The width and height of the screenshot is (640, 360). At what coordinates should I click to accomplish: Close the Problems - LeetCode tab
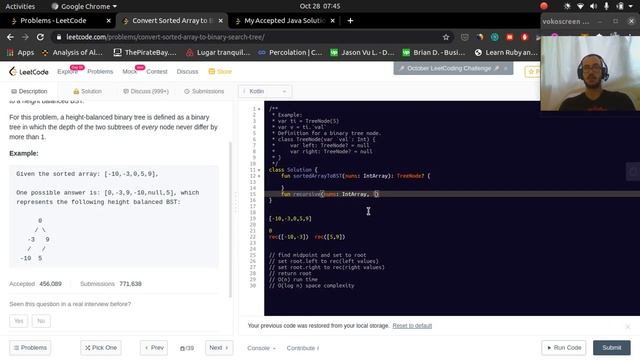tap(109, 20)
